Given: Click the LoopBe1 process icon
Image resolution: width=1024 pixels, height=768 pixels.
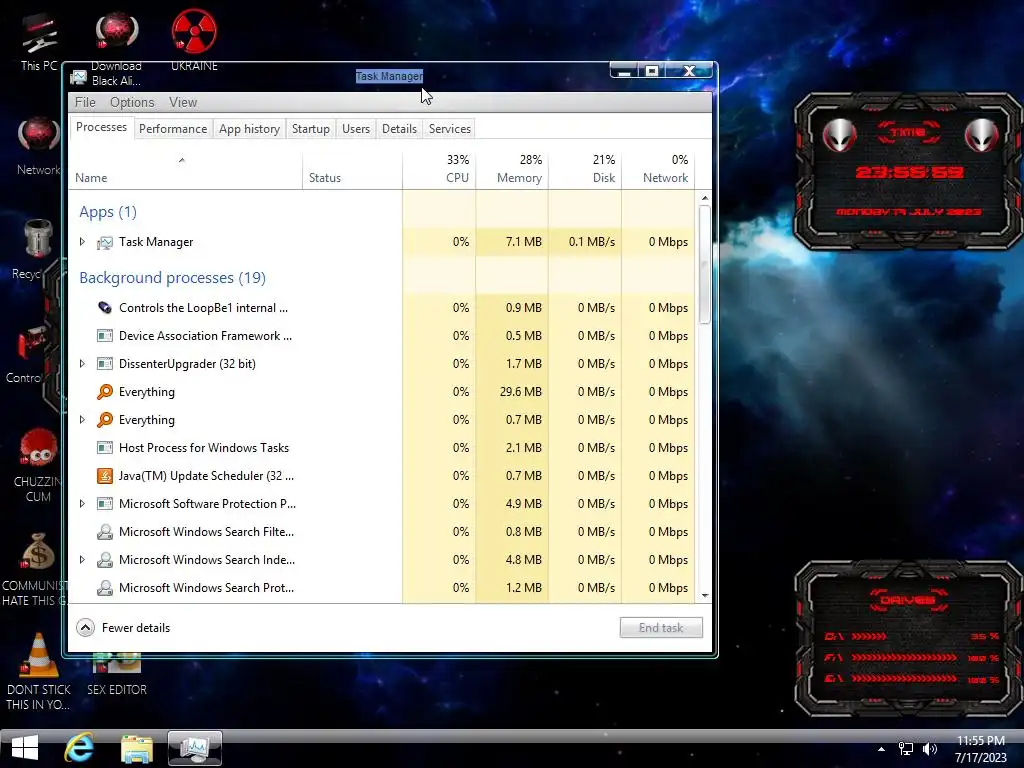Looking at the screenshot, I should coord(104,308).
